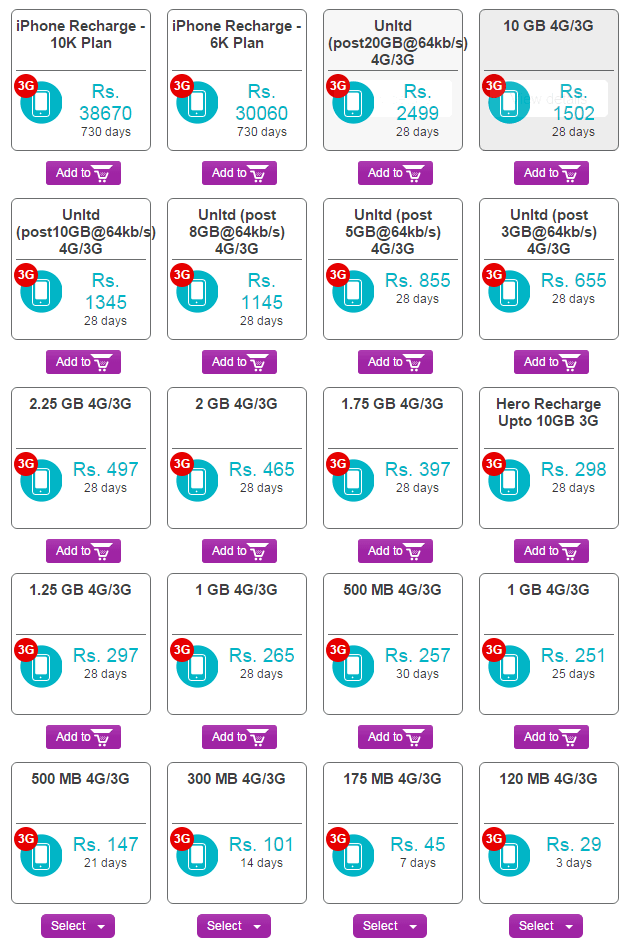640x948 pixels.
Task: Add the Rs. 1345 plan to cart
Action: pos(83,362)
